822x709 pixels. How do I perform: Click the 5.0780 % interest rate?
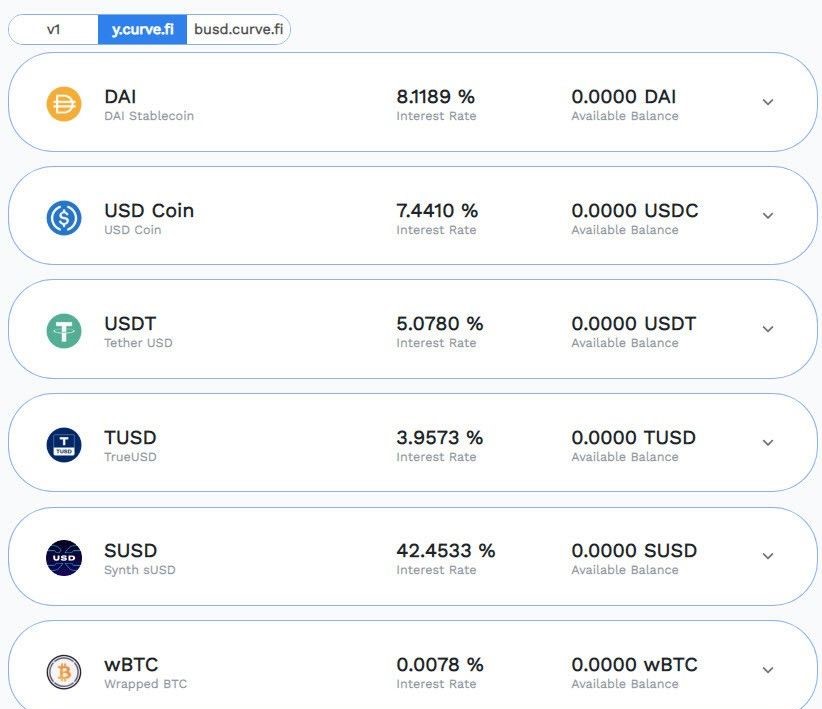(x=440, y=324)
